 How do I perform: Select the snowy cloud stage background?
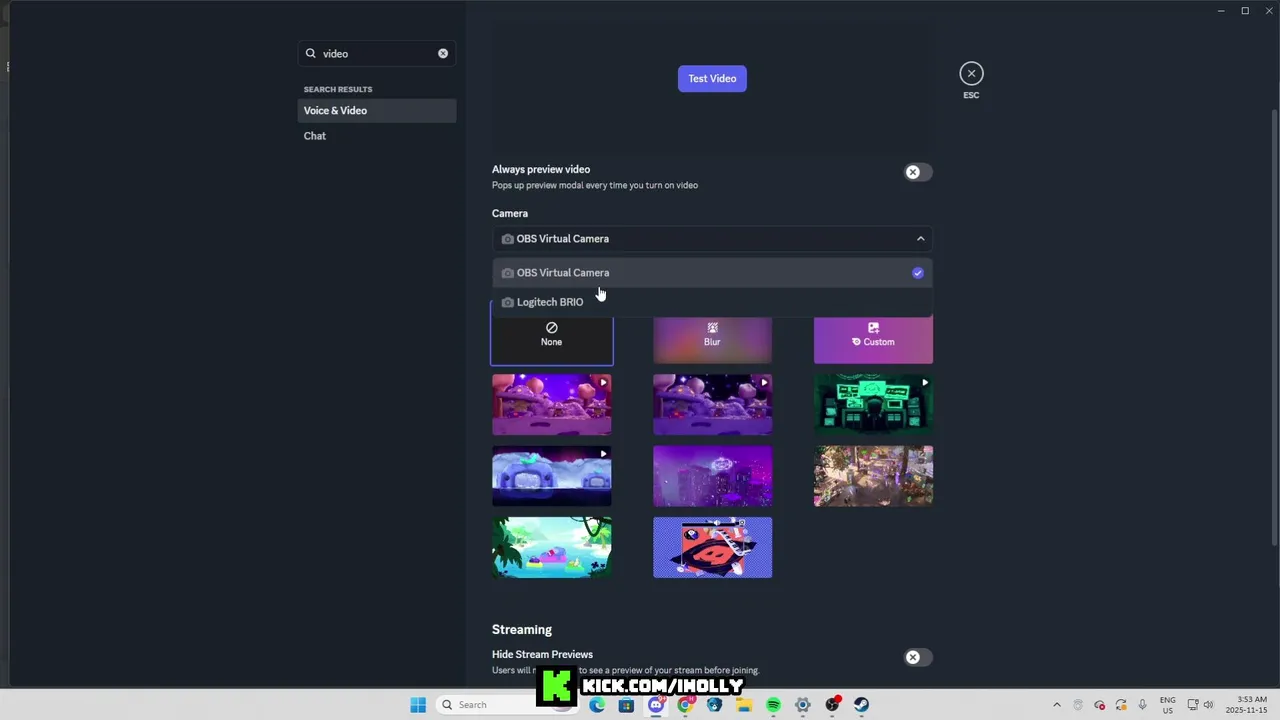(552, 476)
